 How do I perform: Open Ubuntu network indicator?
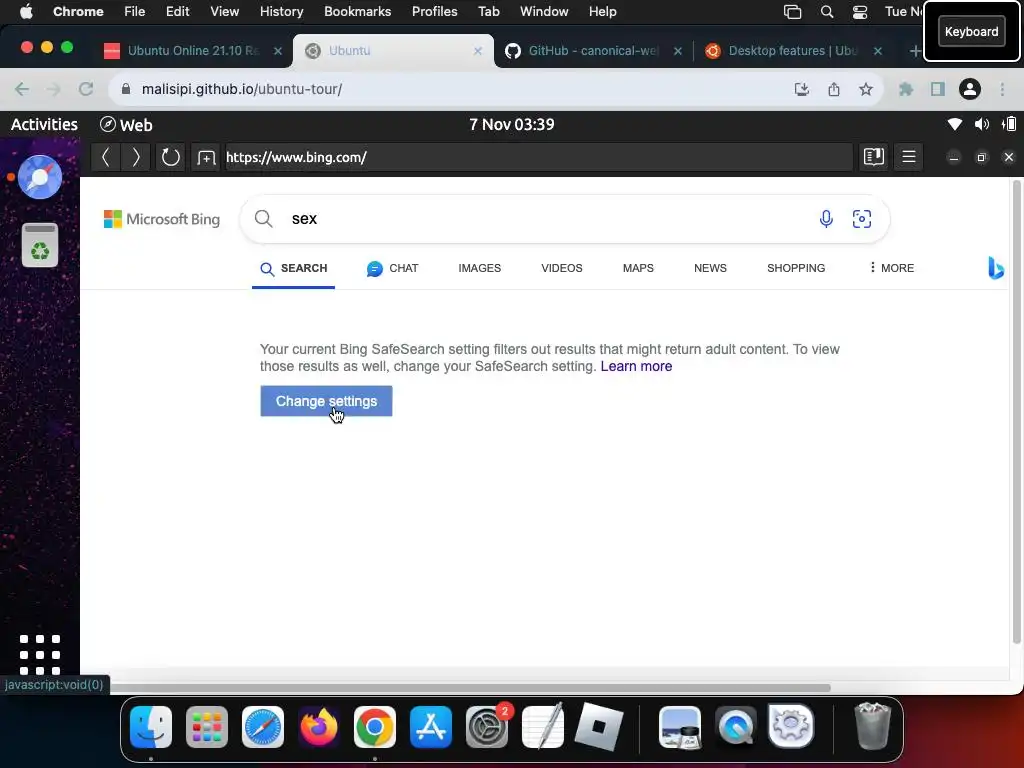coord(954,124)
